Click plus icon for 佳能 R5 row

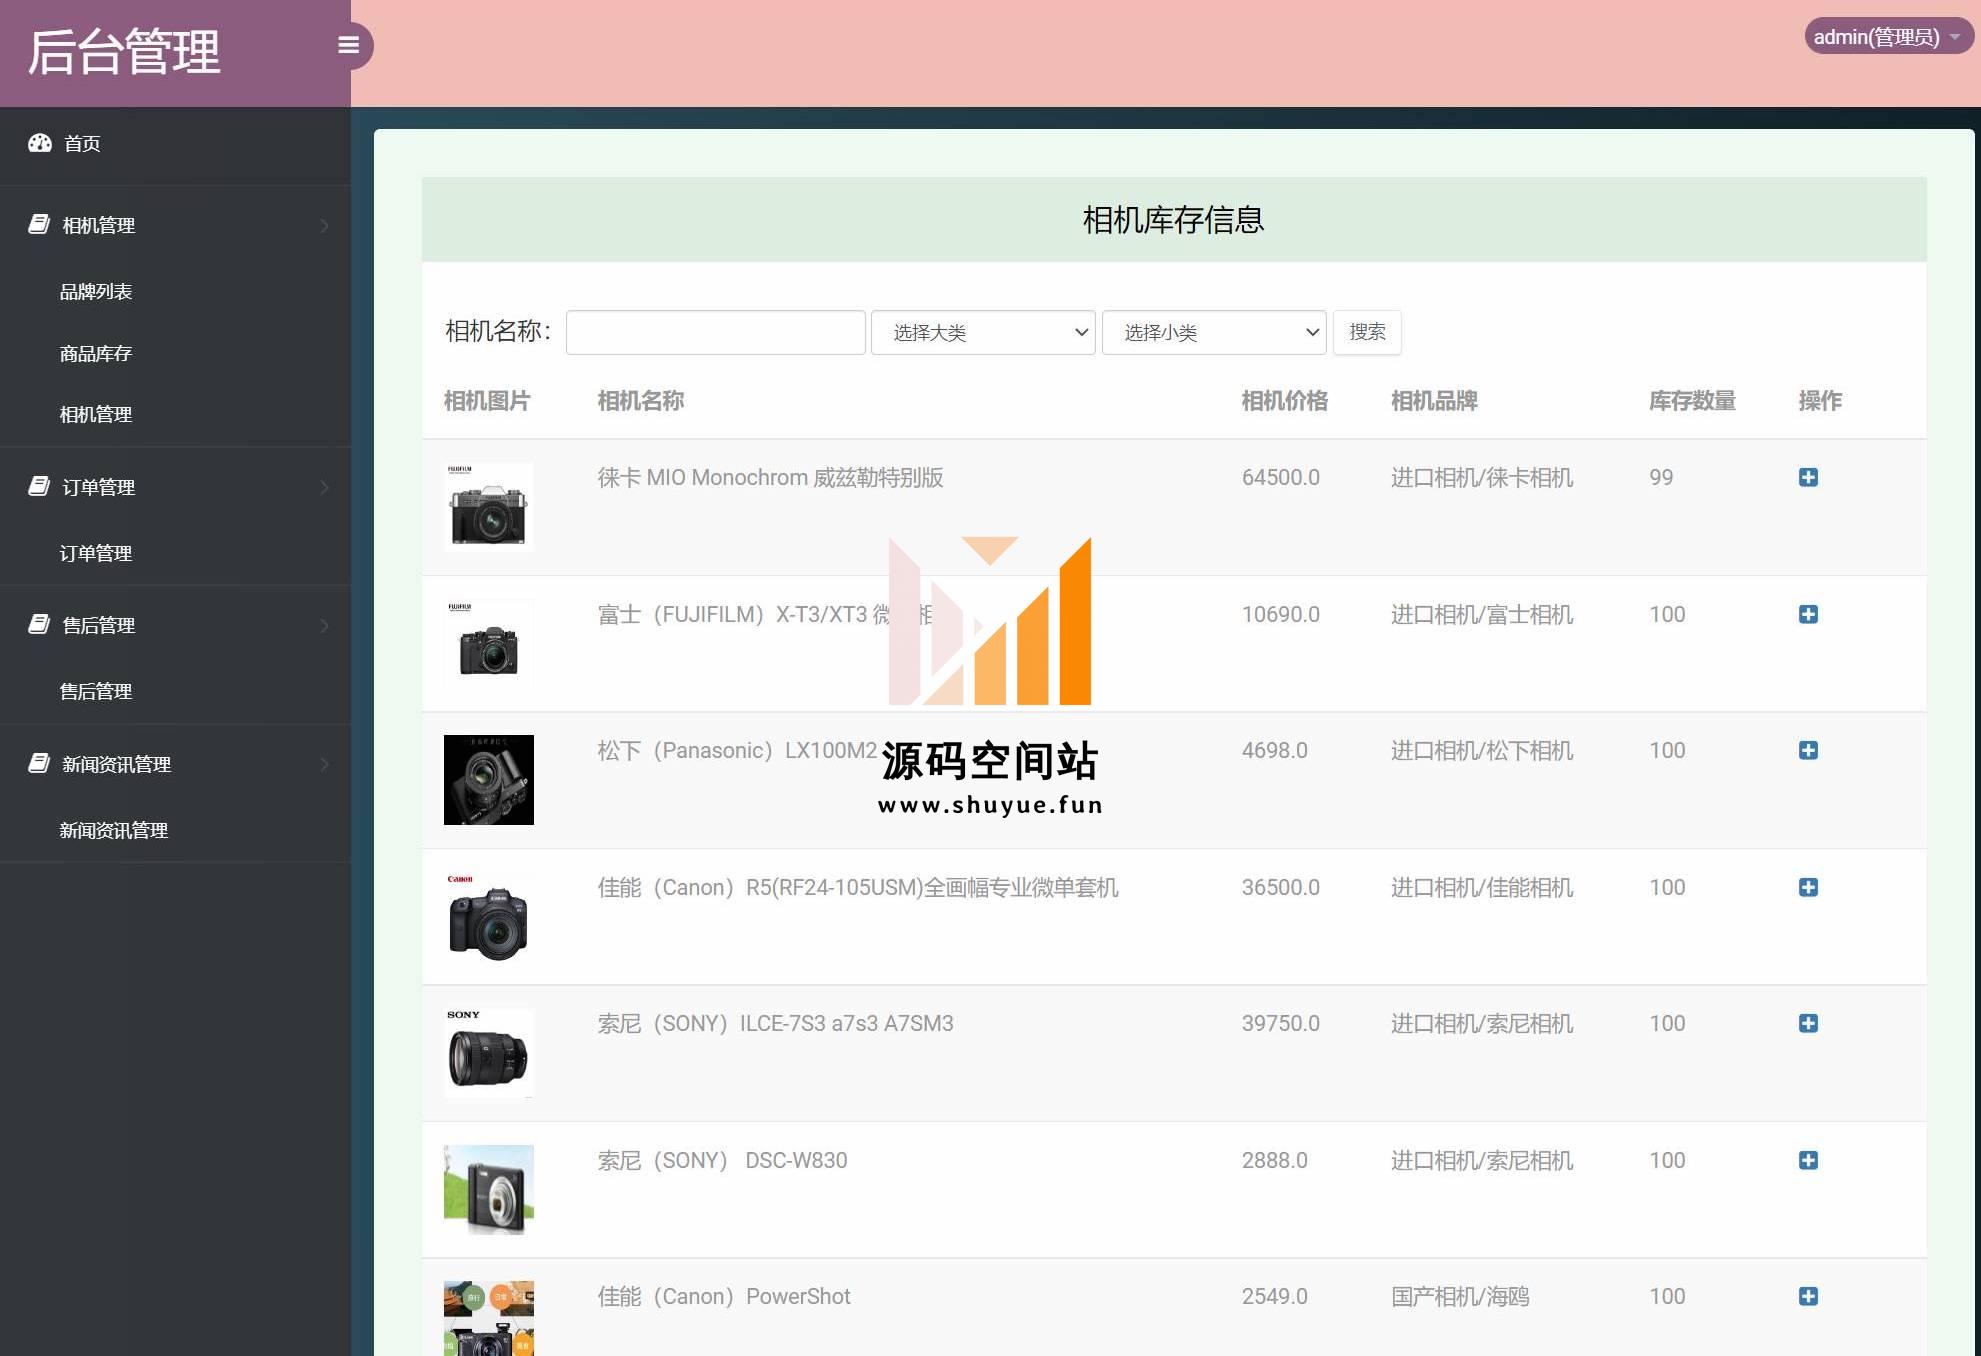[x=1808, y=887]
